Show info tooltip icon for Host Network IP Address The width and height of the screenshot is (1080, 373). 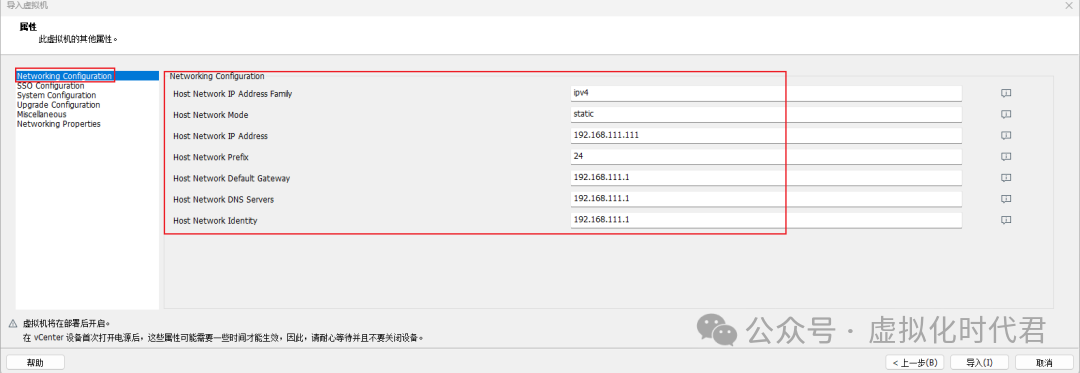[1006, 136]
